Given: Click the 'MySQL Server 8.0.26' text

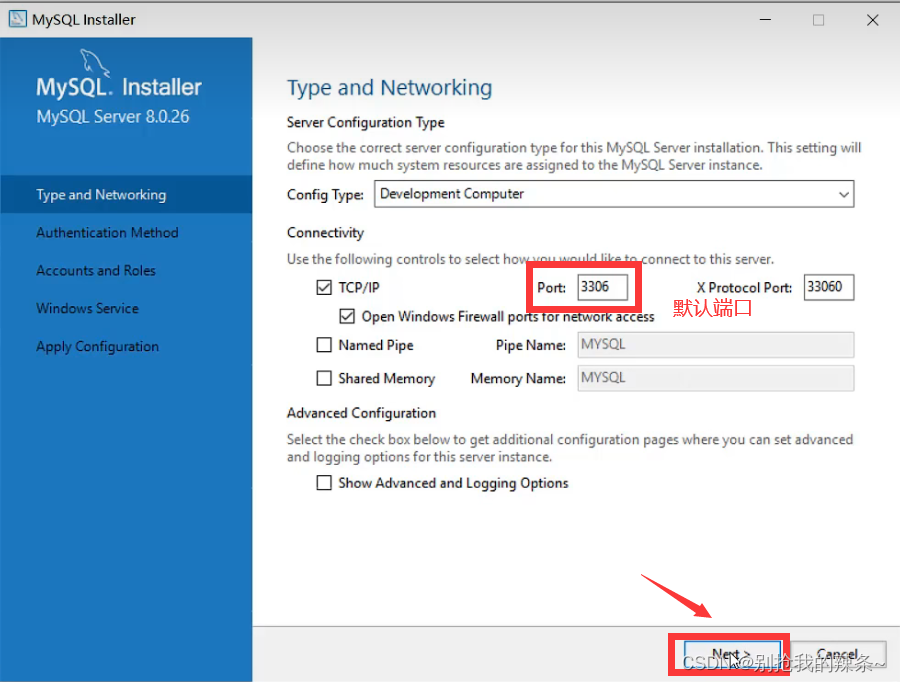Looking at the screenshot, I should click(112, 117).
